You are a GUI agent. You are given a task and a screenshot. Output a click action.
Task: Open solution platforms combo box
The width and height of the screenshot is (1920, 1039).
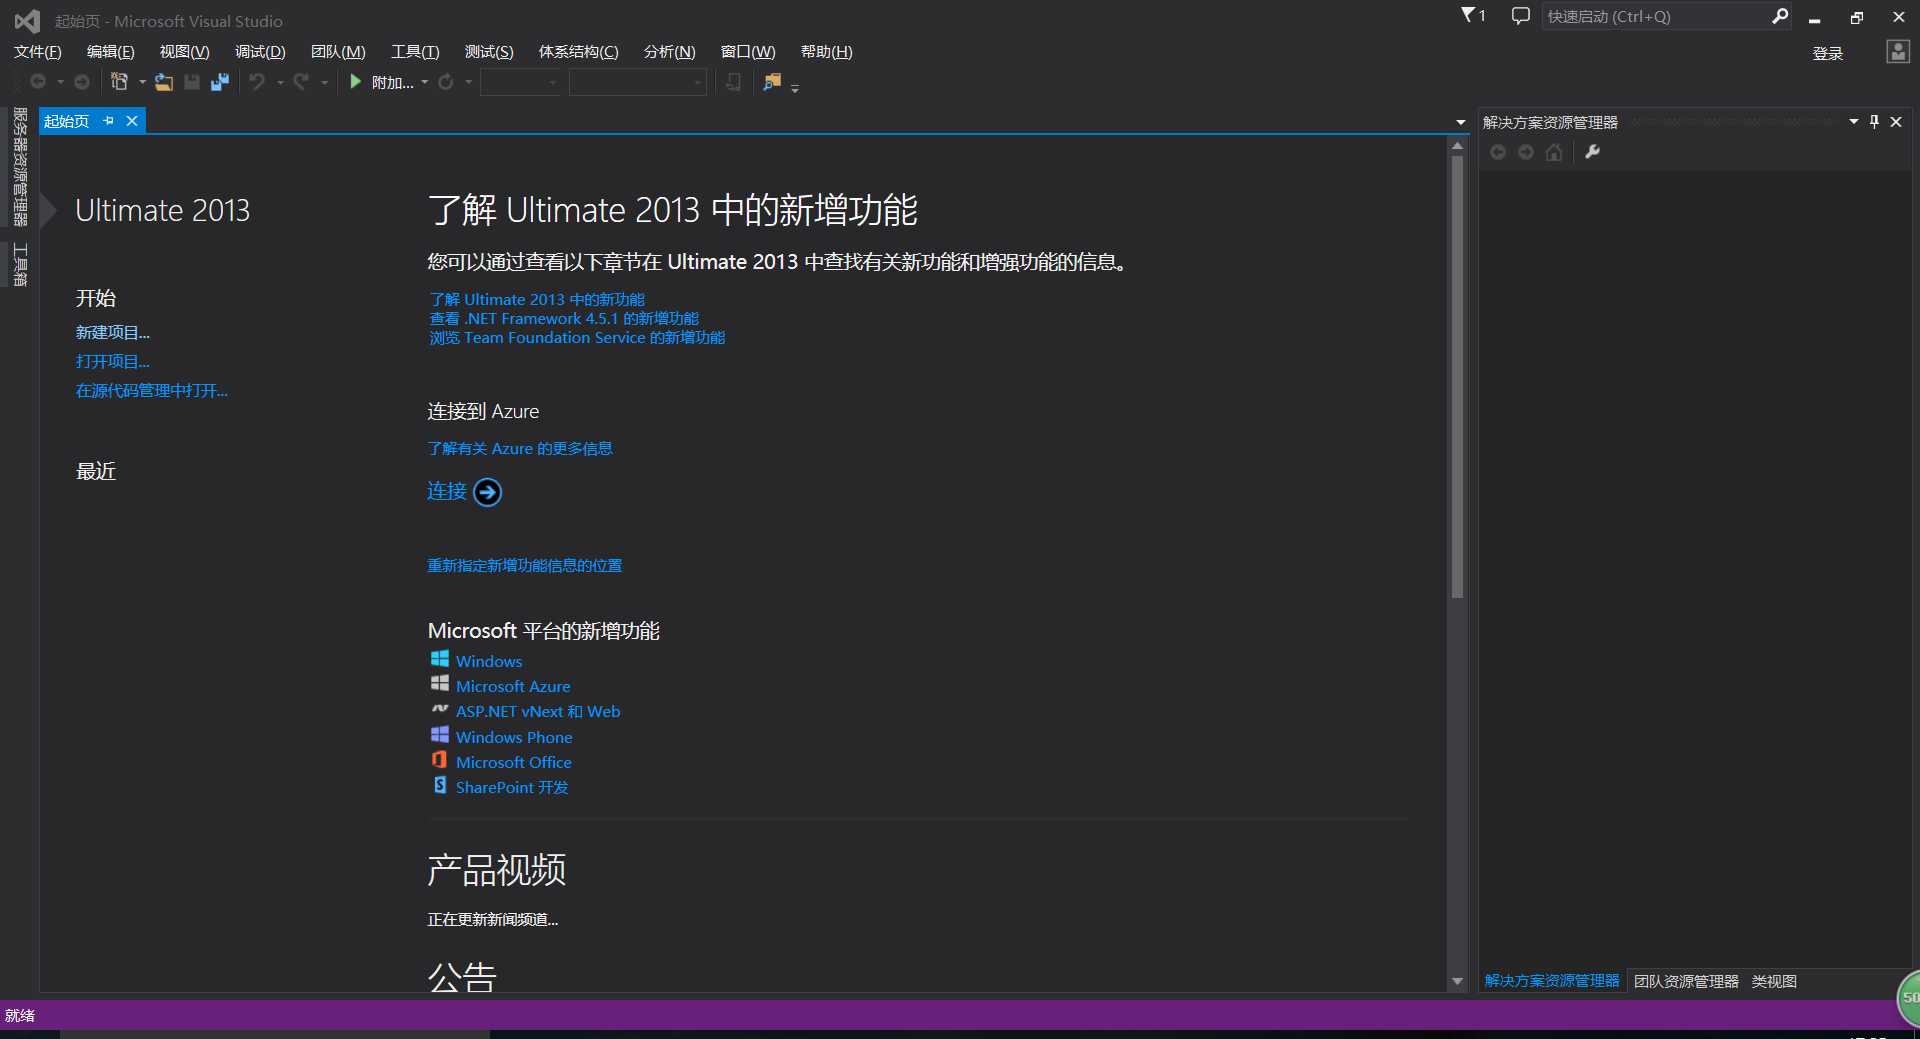click(638, 82)
